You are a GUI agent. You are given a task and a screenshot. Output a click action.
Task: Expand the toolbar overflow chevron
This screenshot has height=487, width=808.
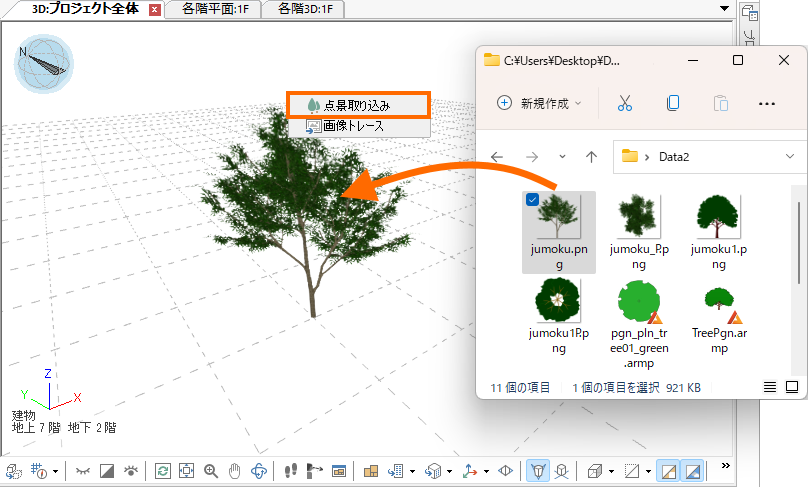[x=727, y=466]
